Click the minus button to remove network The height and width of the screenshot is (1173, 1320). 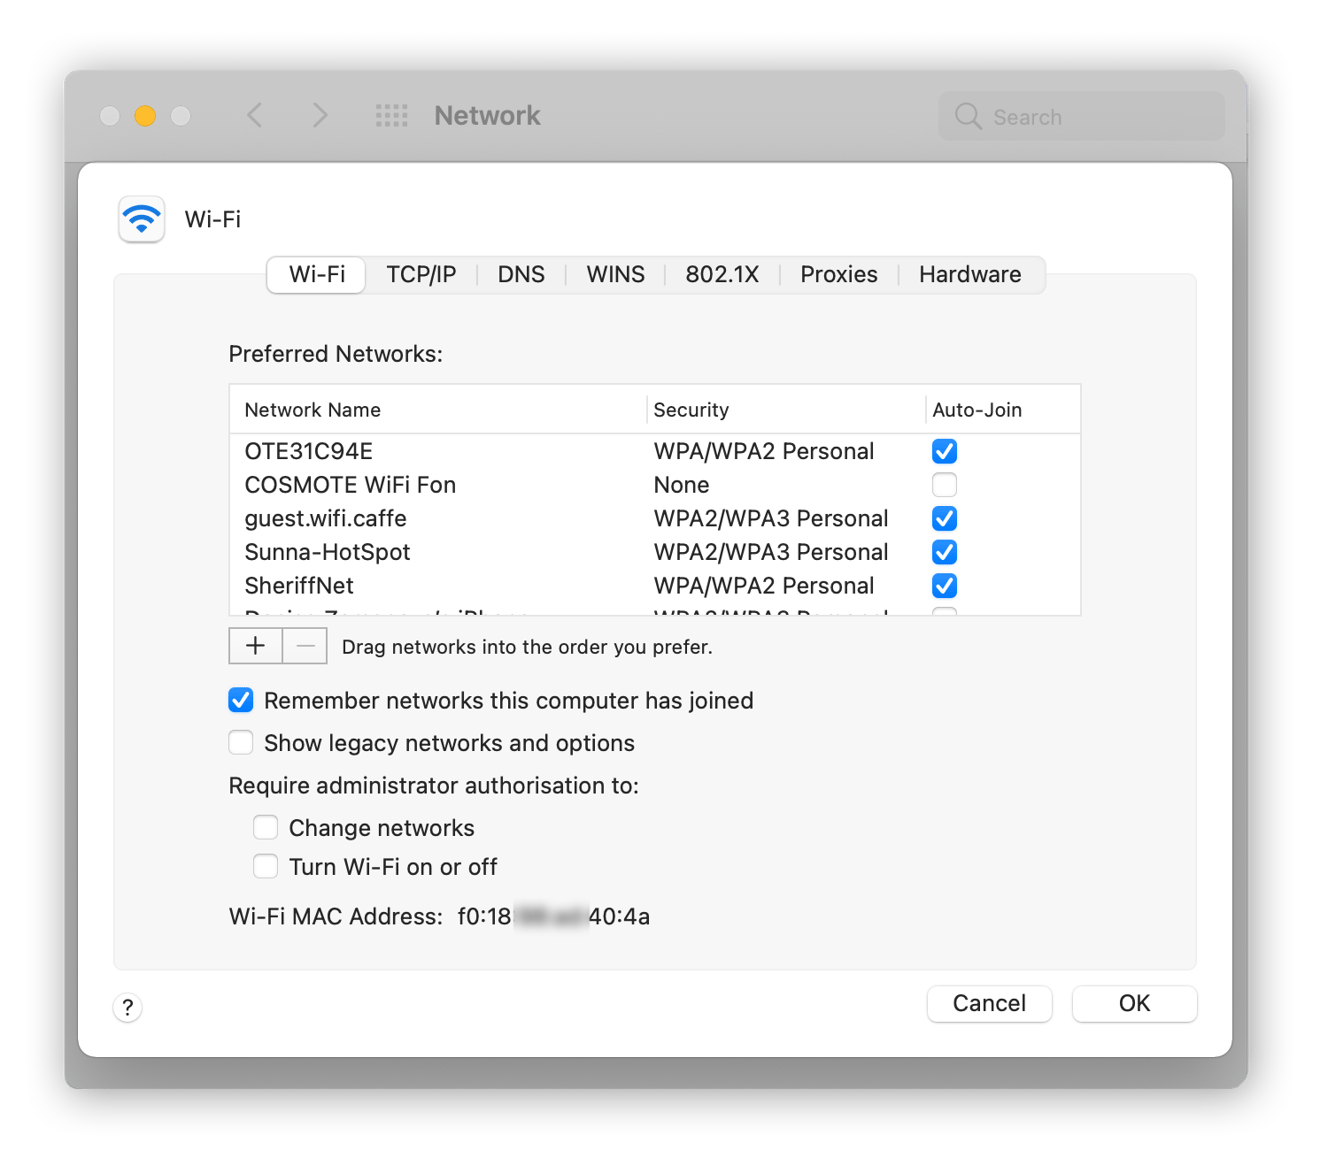305,646
